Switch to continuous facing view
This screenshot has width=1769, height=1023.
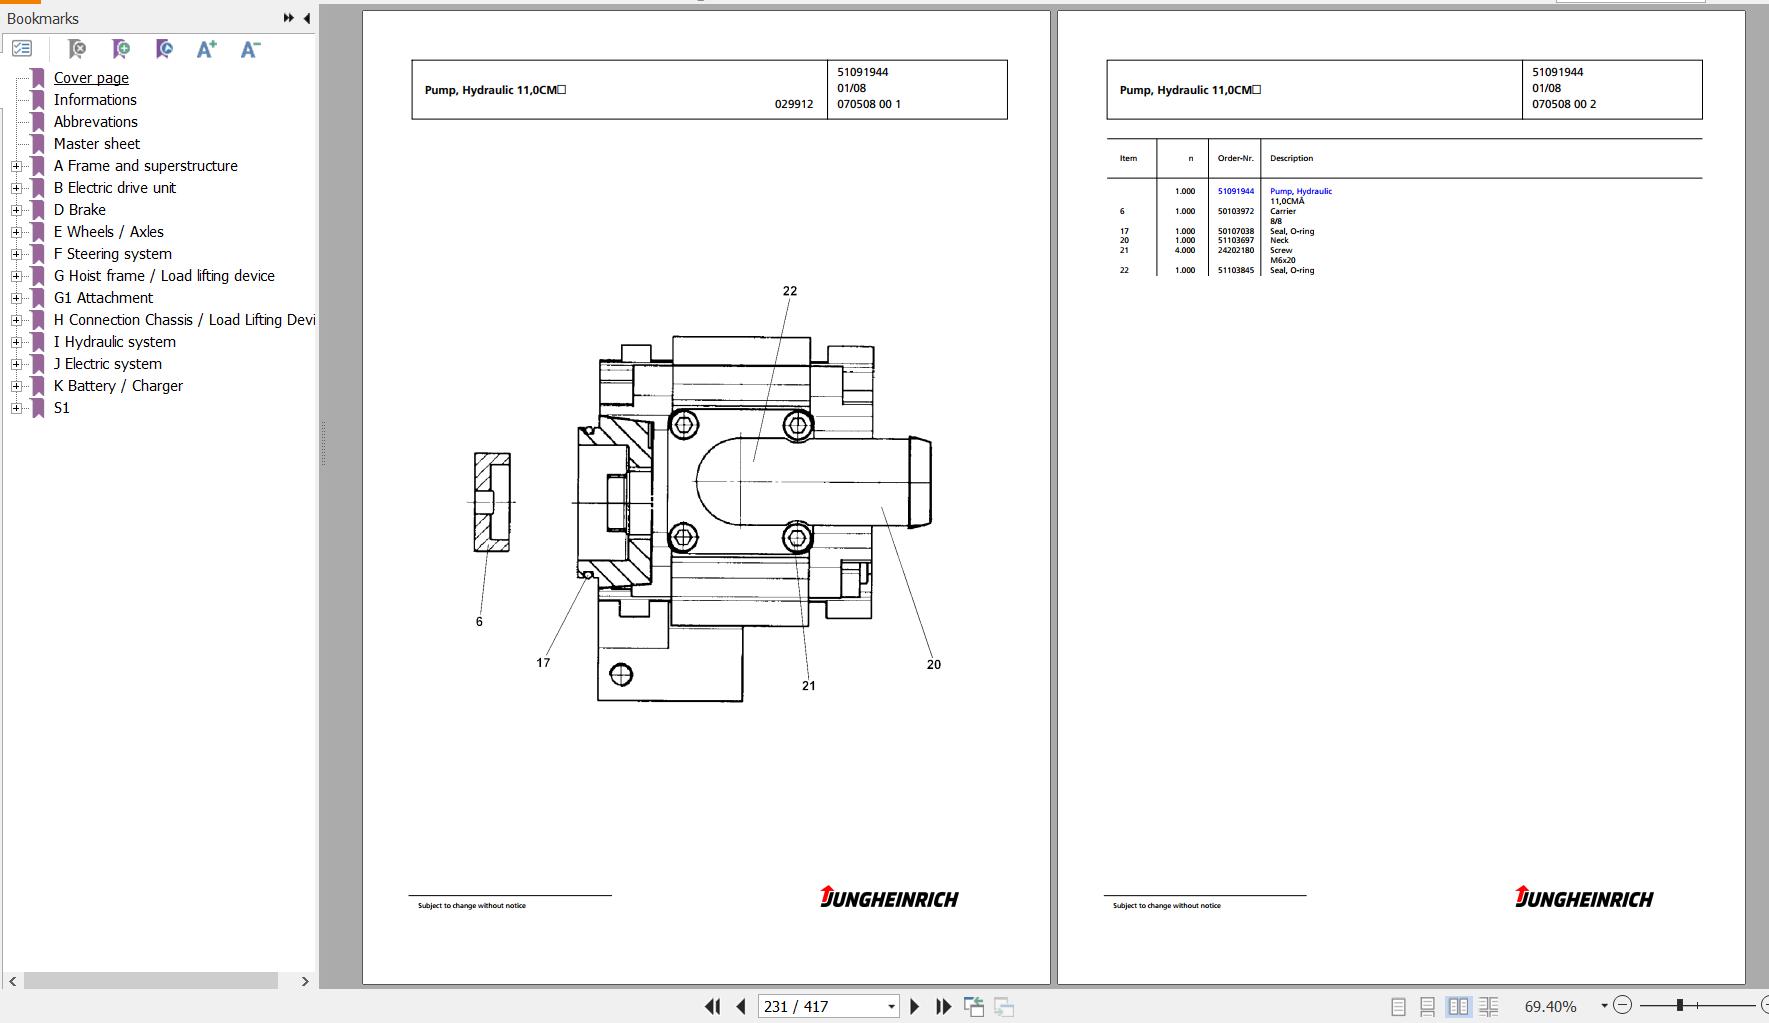(1489, 1007)
